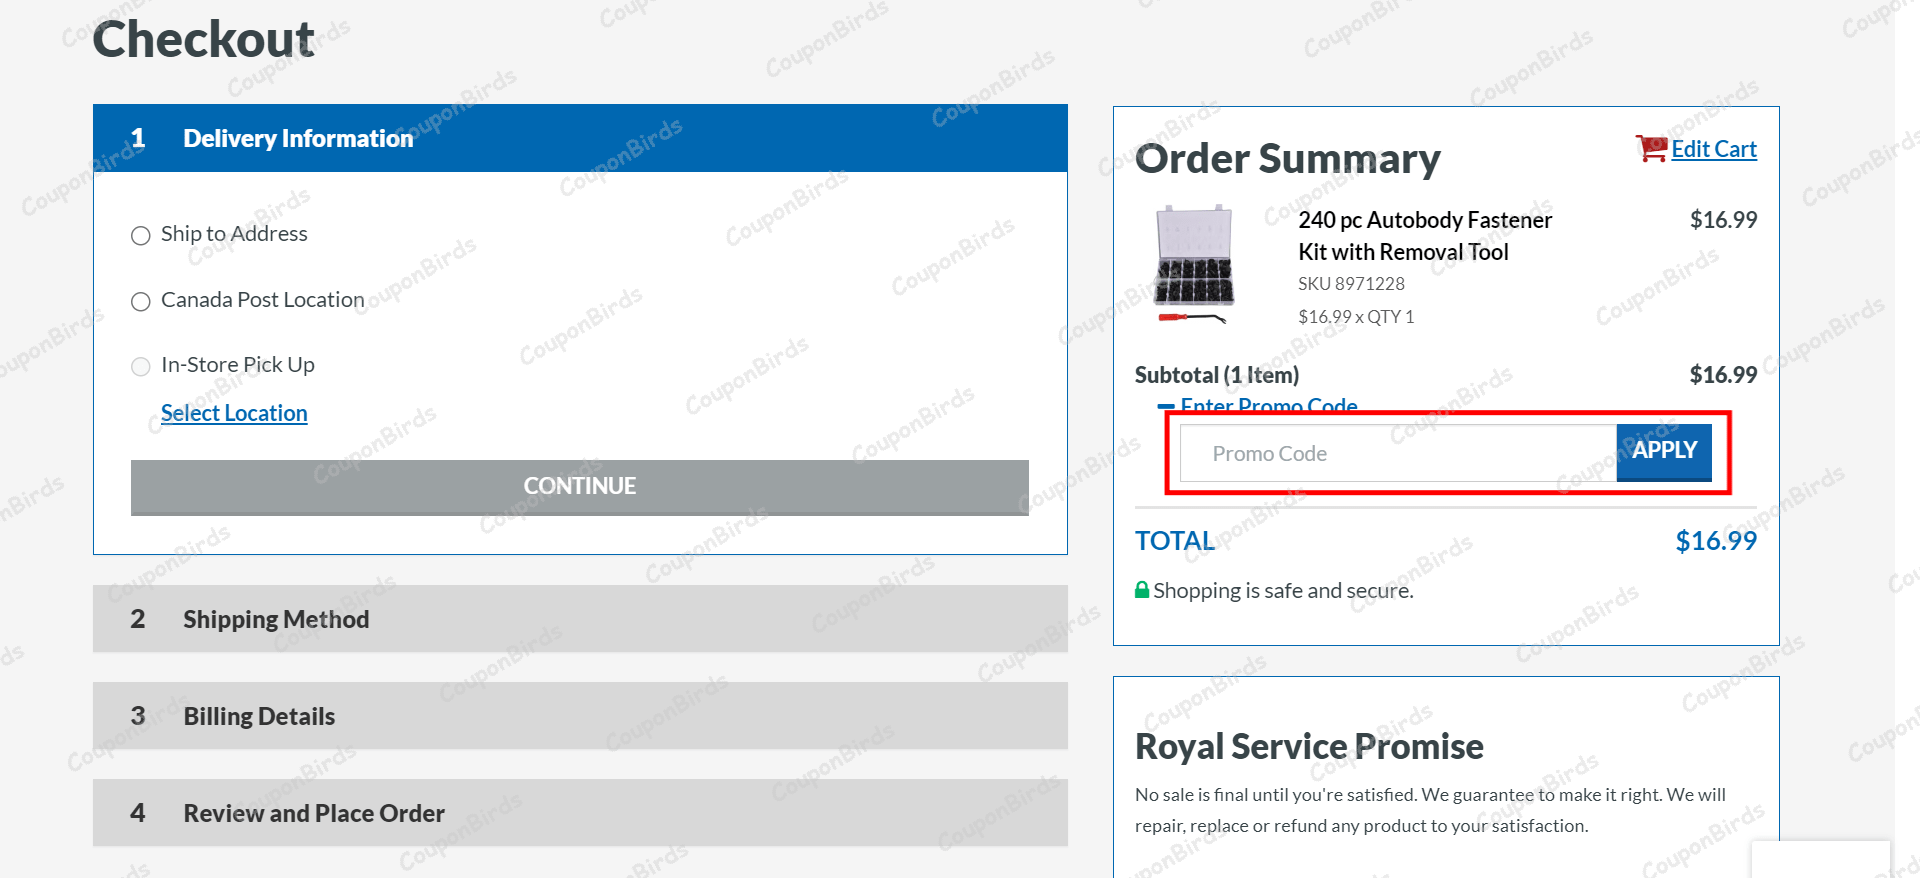
Task: Choose Canada Post Location delivery
Action: click(x=140, y=301)
